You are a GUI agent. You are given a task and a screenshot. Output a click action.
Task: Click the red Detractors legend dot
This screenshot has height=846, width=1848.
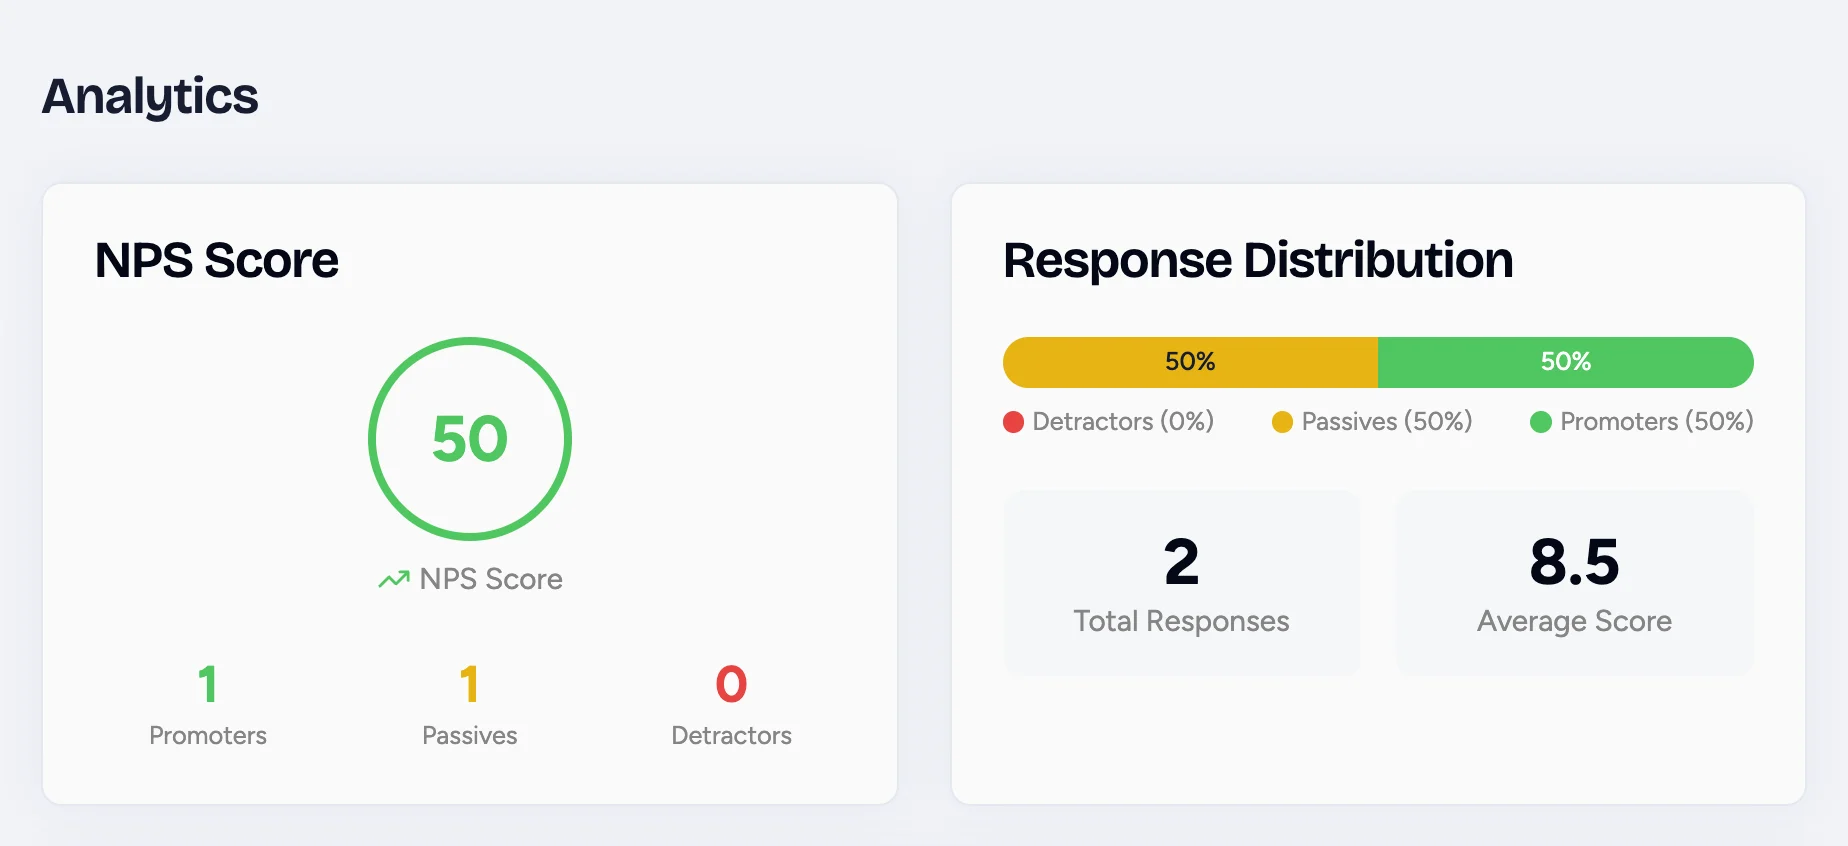tap(1013, 422)
